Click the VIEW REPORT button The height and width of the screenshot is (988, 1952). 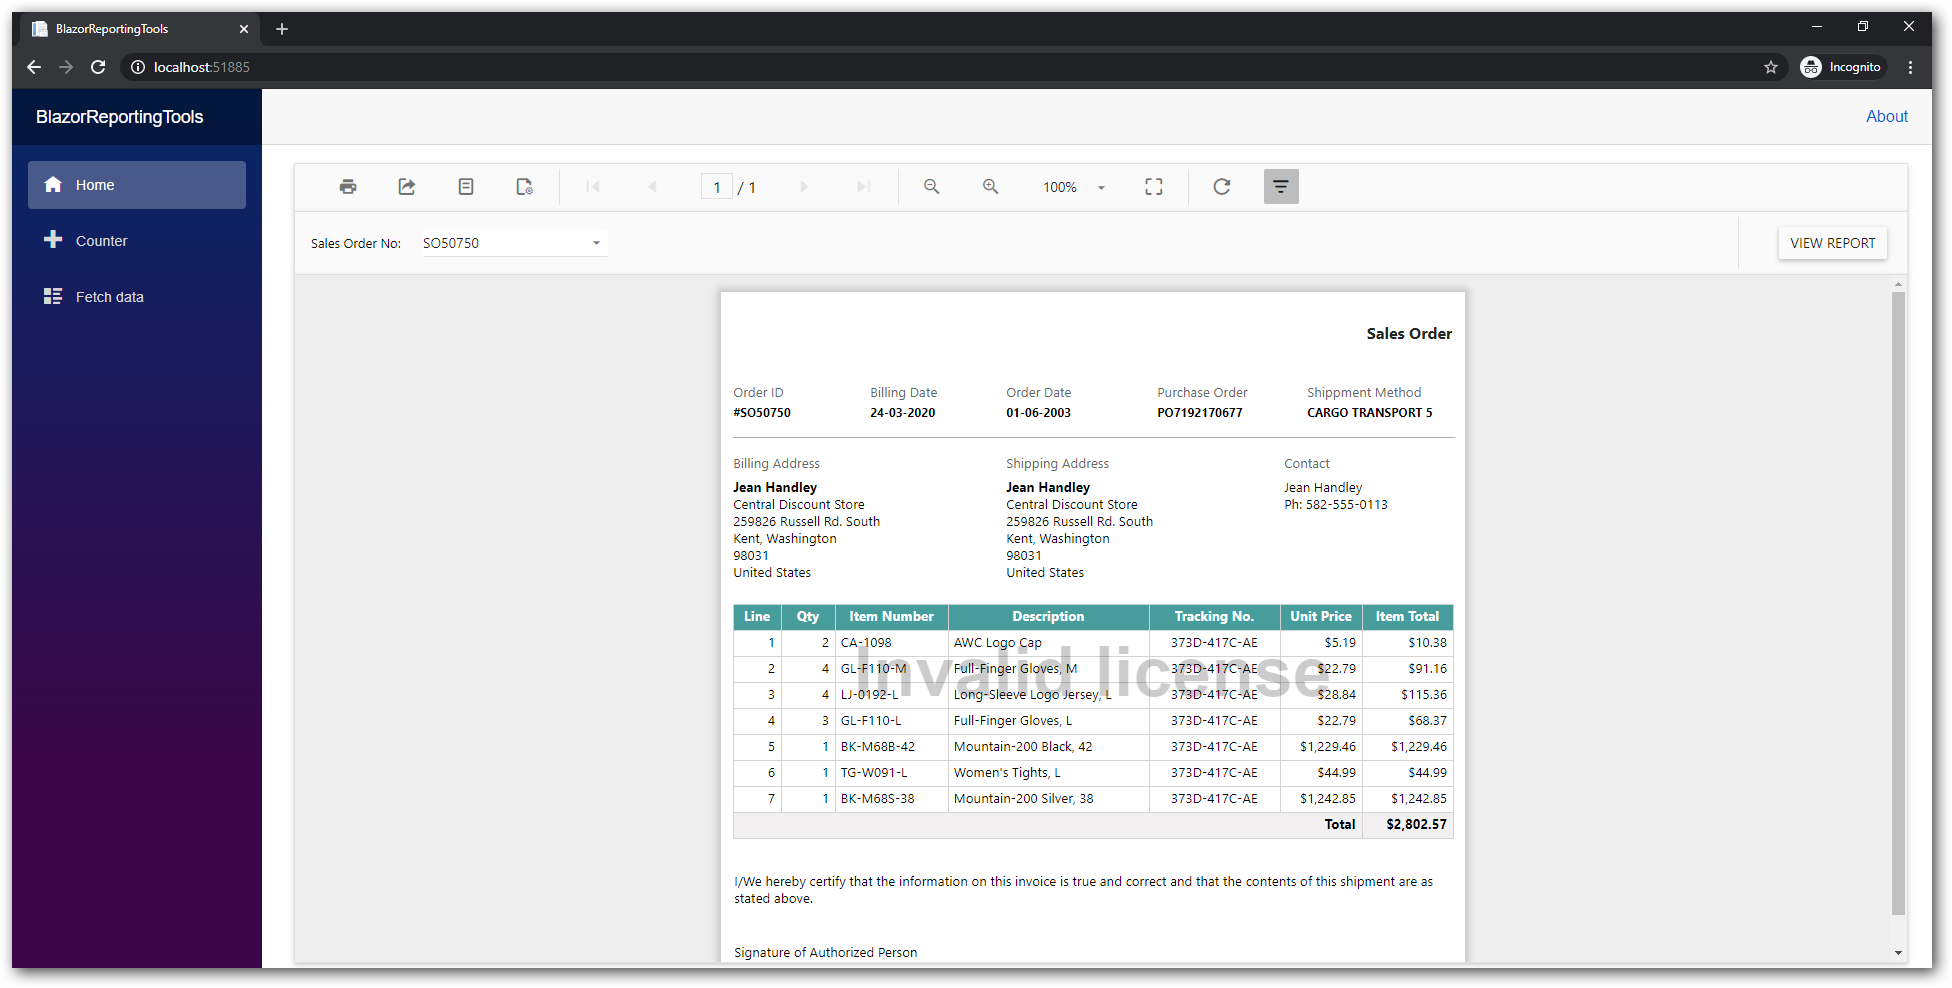pyautogui.click(x=1832, y=242)
